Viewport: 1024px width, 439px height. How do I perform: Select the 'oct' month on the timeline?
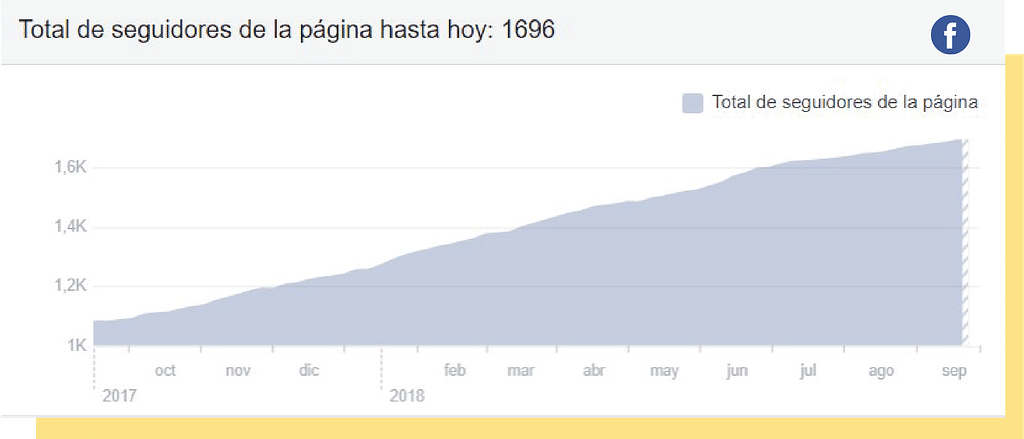click(165, 371)
